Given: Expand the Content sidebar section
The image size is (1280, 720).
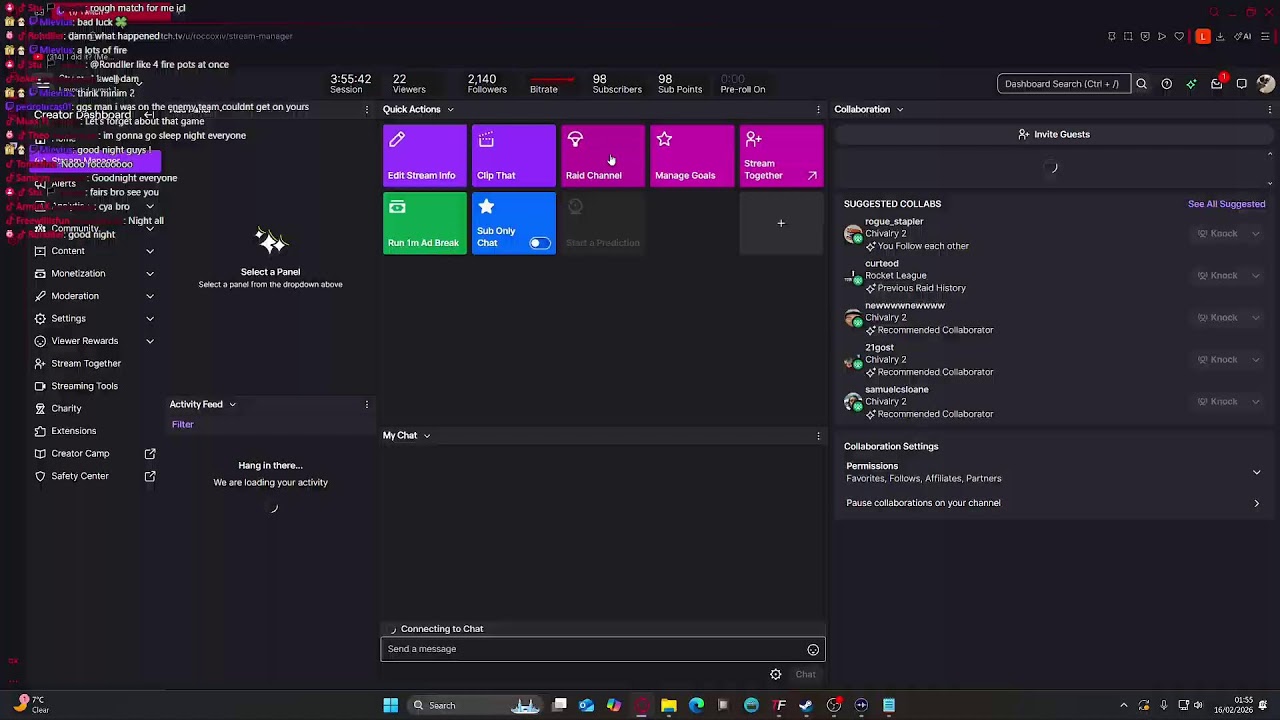Looking at the screenshot, I should coord(150,251).
